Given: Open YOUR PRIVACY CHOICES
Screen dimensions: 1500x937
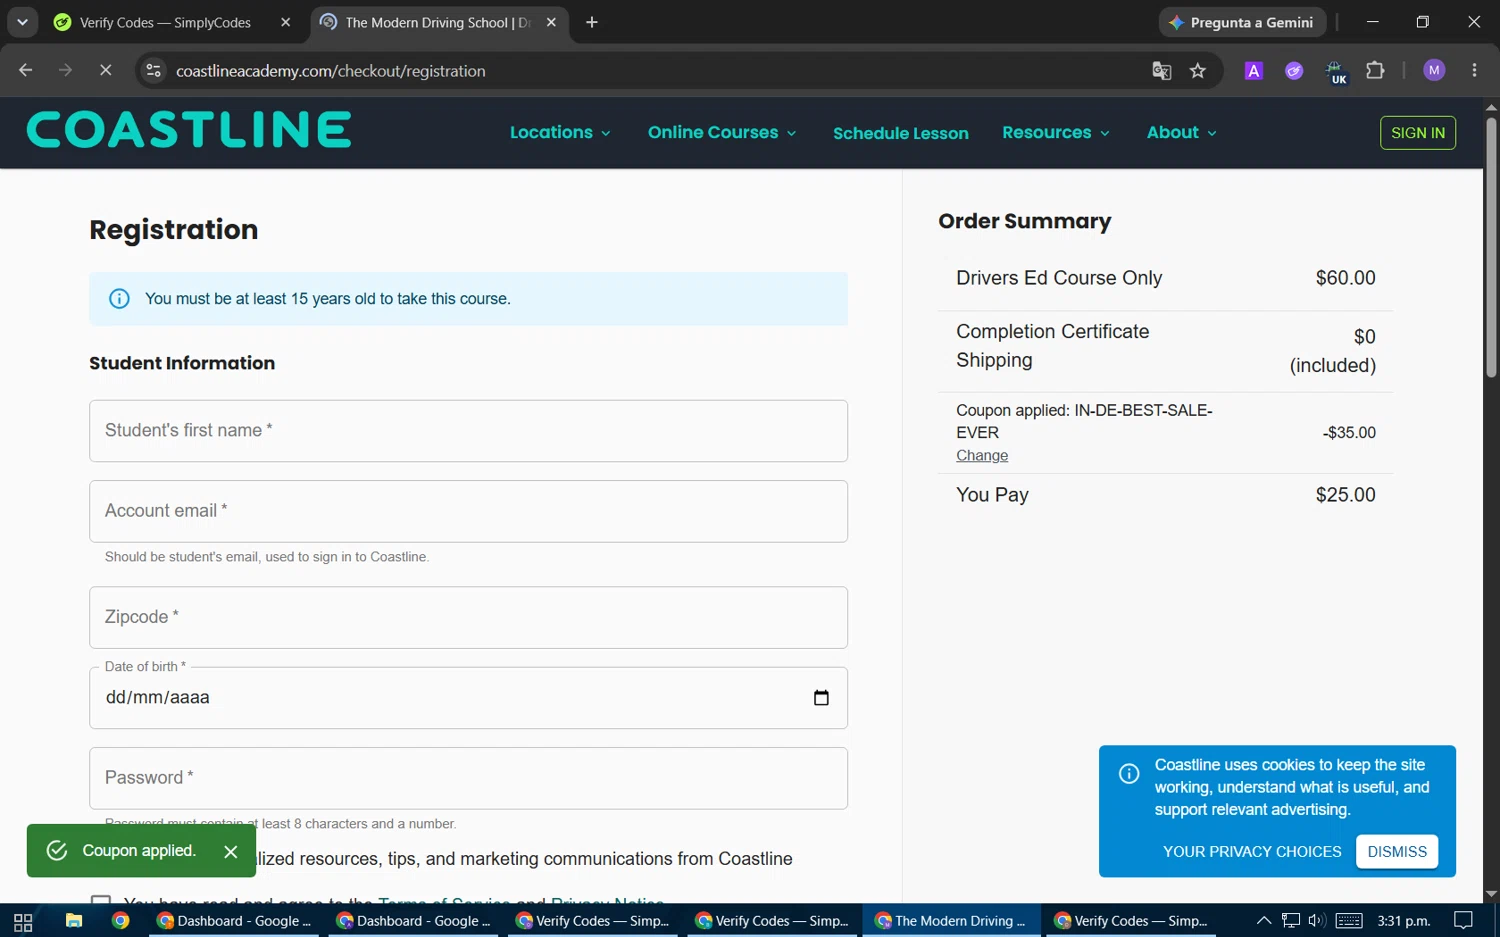Looking at the screenshot, I should [x=1252, y=852].
